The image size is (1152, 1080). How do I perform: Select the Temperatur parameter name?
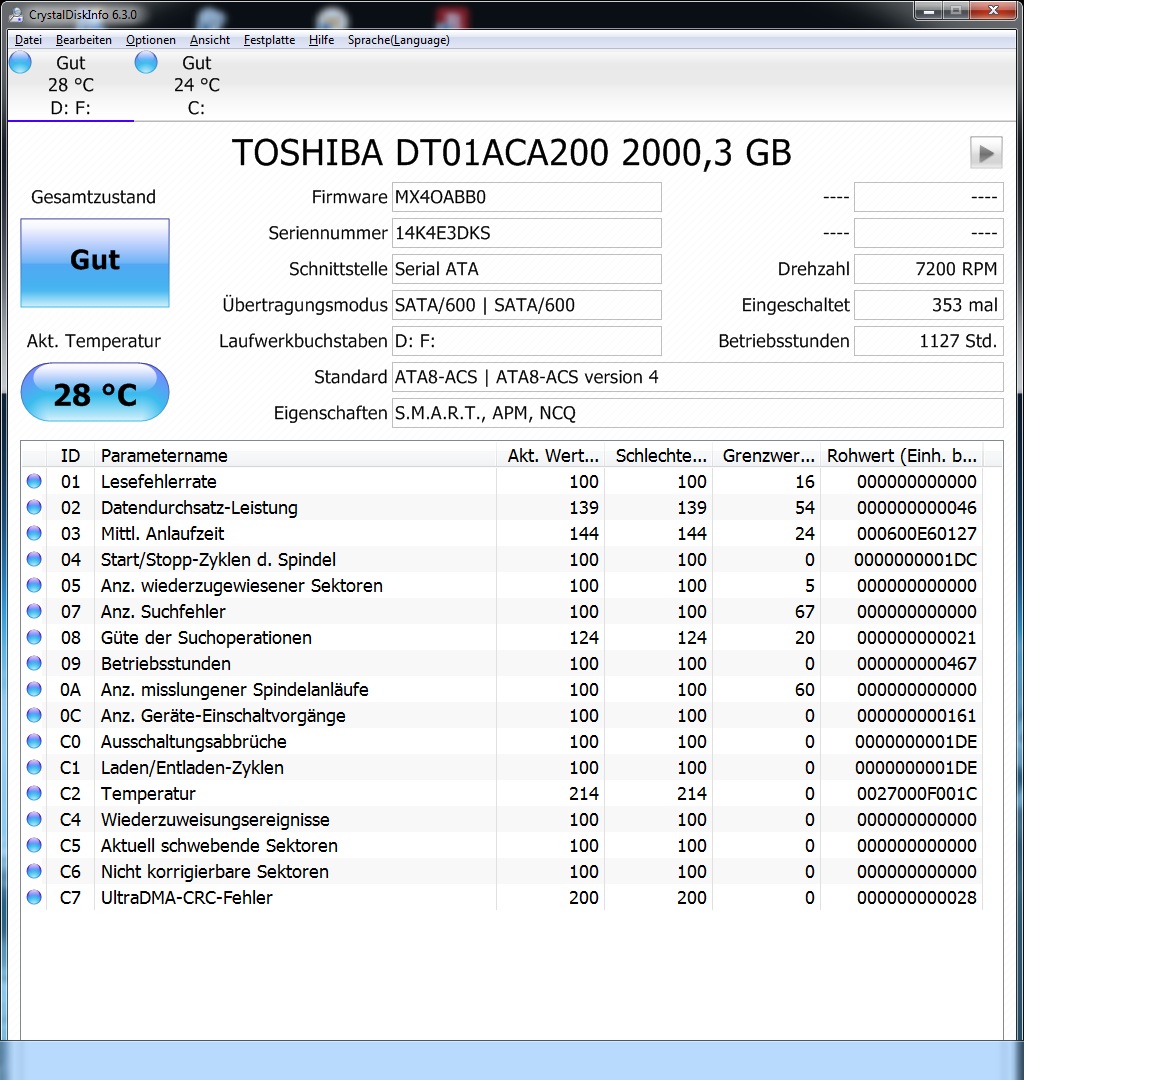[x=148, y=793]
